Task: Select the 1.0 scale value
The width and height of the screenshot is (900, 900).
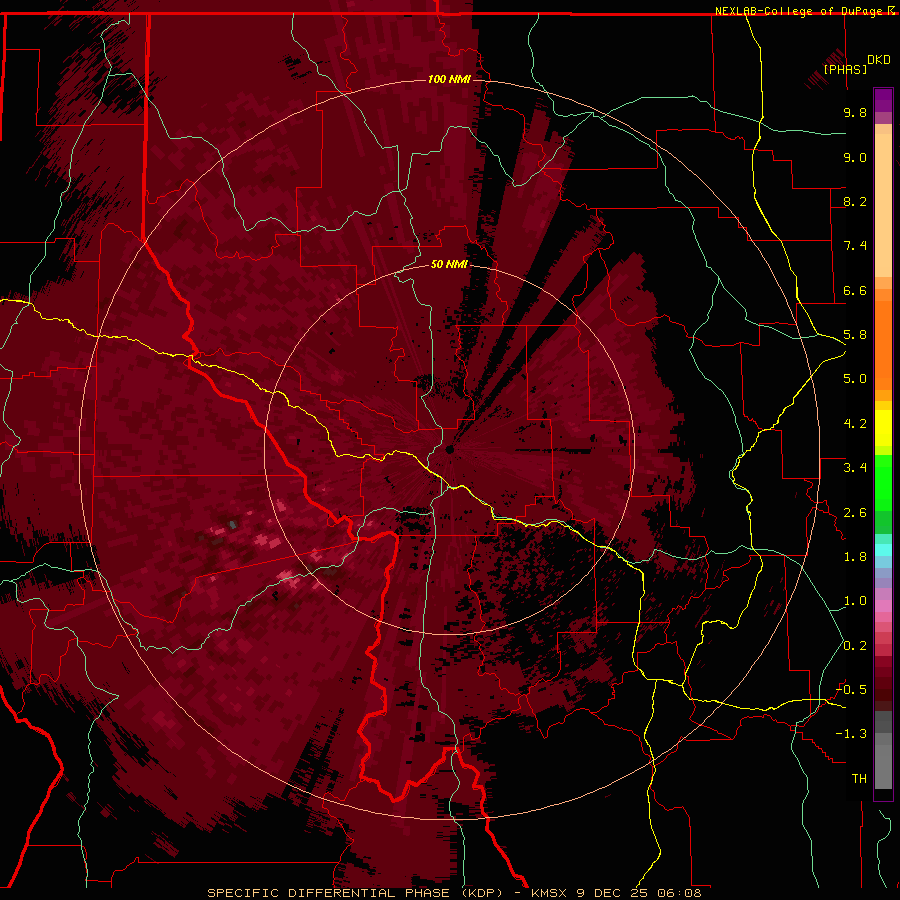Action: pos(855,601)
